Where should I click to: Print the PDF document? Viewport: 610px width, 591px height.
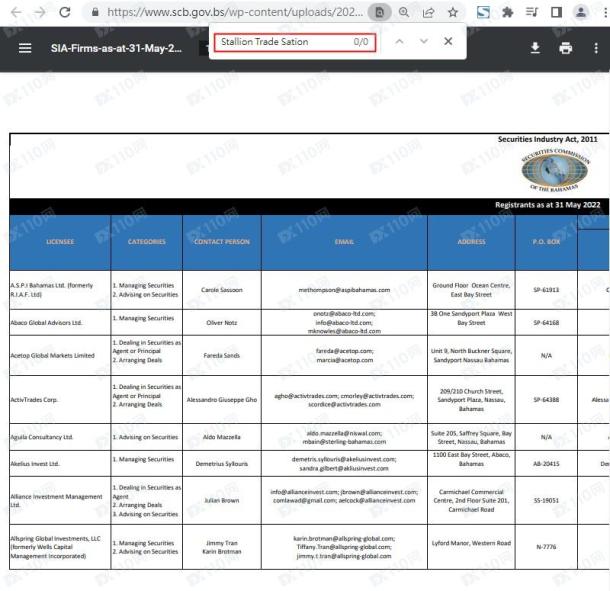[565, 48]
